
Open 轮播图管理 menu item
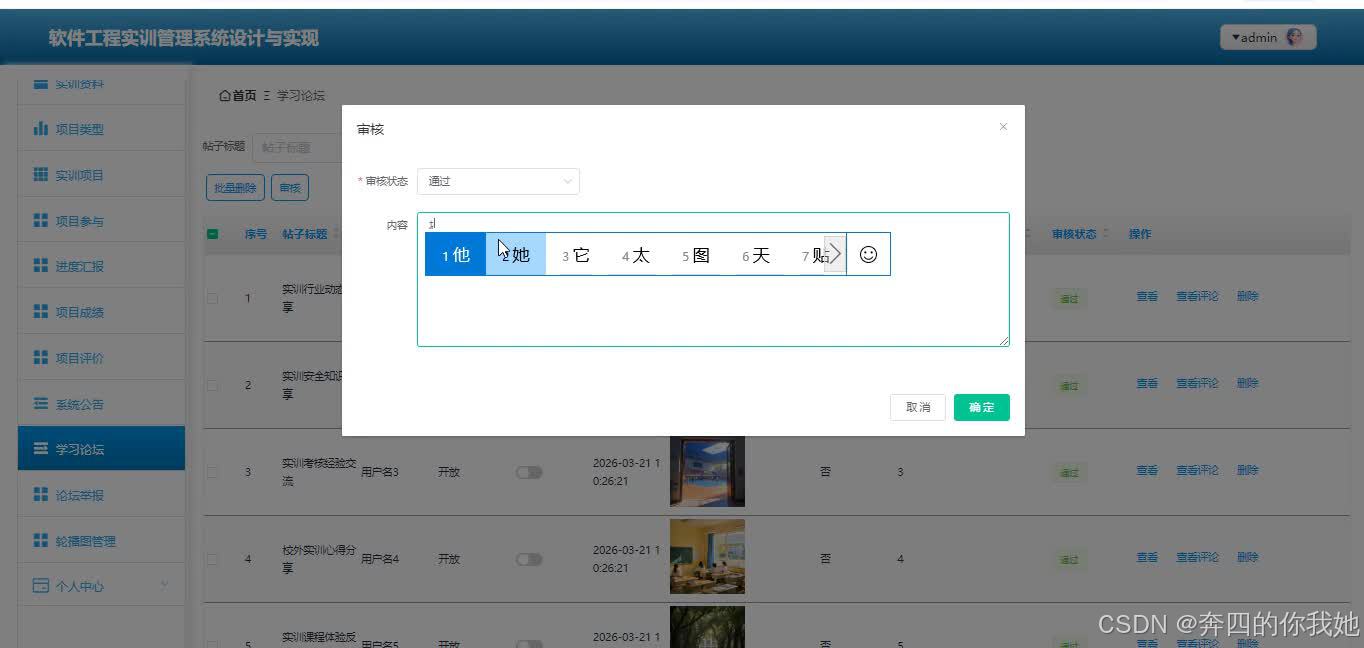pyautogui.click(x=101, y=541)
